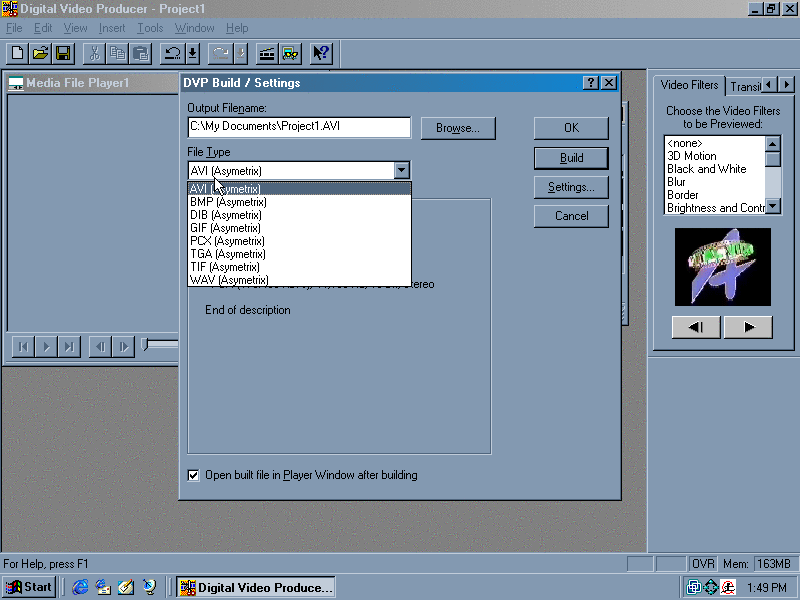Click the Redo arrow toolbar icon
Image resolution: width=800 pixels, height=600 pixels.
220,53
